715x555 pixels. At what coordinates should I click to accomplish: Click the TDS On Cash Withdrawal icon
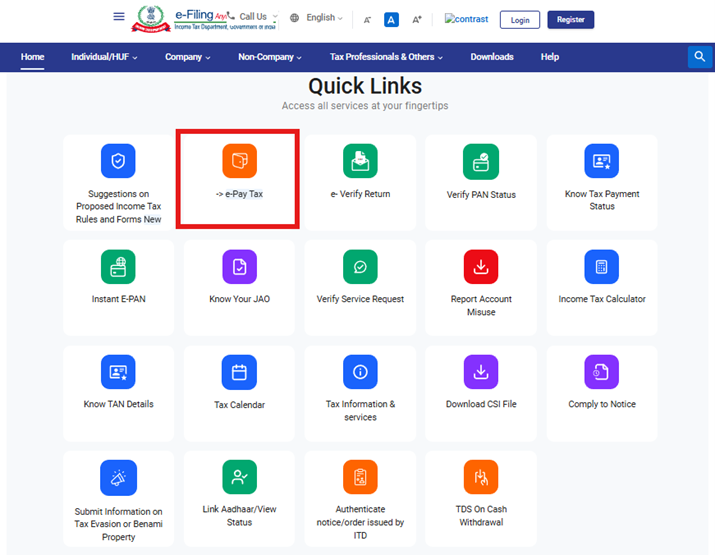pyautogui.click(x=481, y=477)
